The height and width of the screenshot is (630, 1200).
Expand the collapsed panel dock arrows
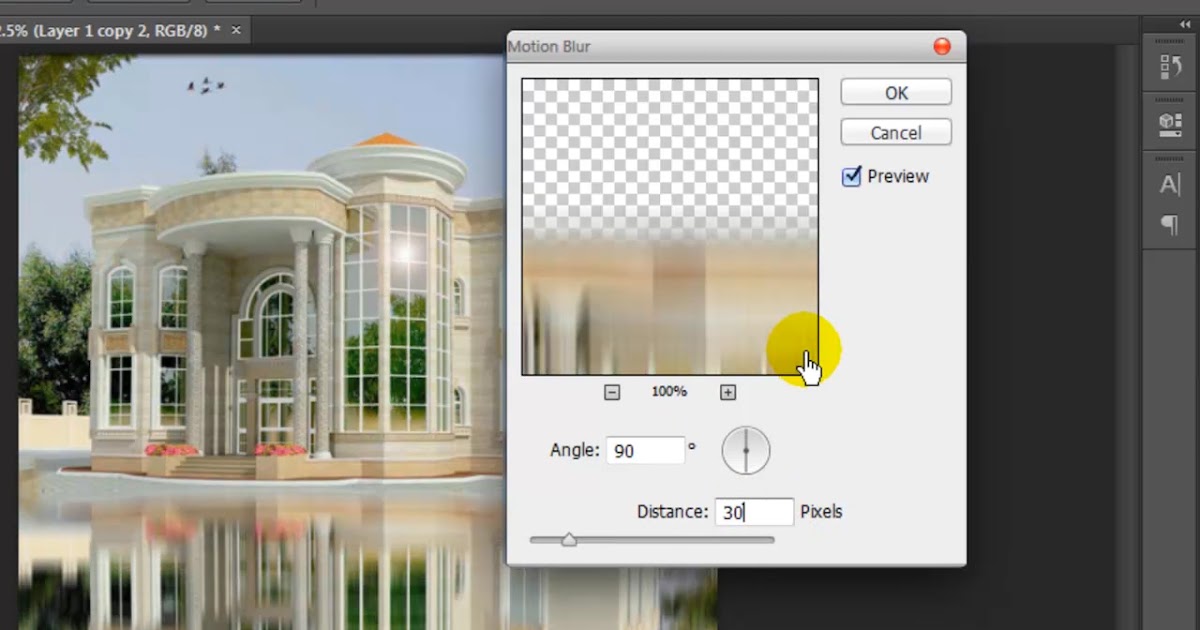pyautogui.click(x=1186, y=25)
